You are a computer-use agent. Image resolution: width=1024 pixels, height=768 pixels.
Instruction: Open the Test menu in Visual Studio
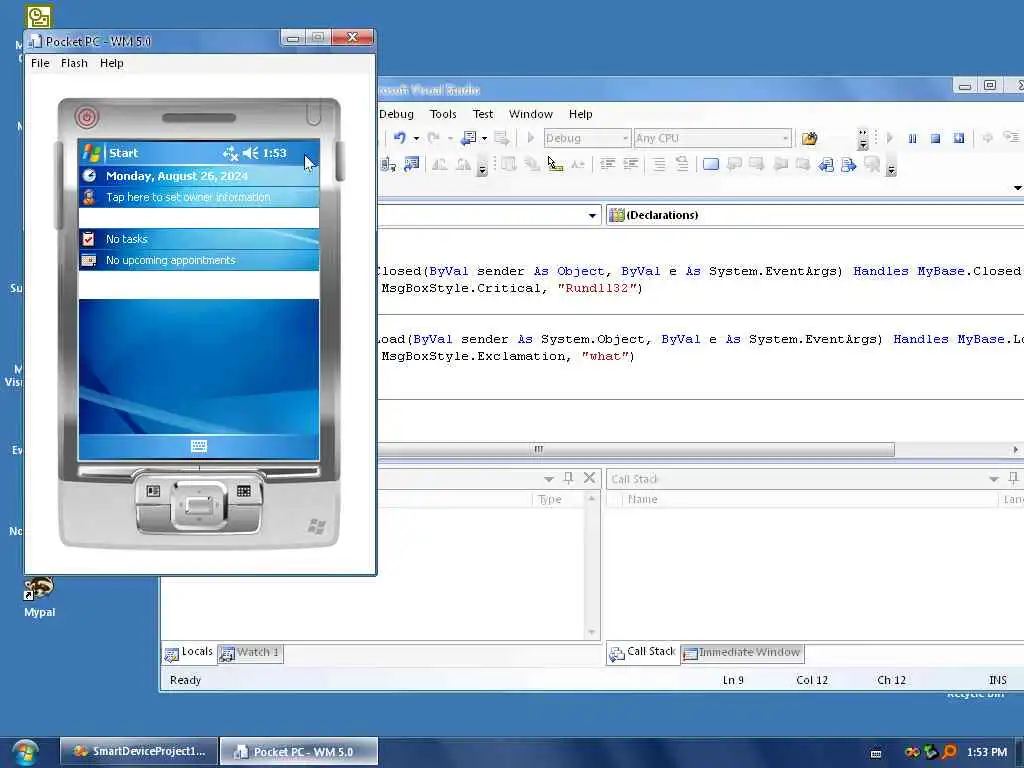coord(483,114)
